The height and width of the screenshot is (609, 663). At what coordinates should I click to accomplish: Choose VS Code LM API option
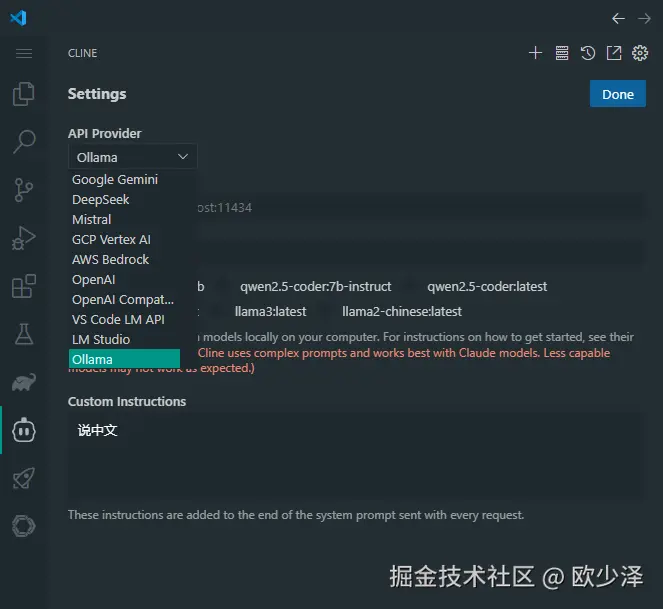tap(124, 319)
